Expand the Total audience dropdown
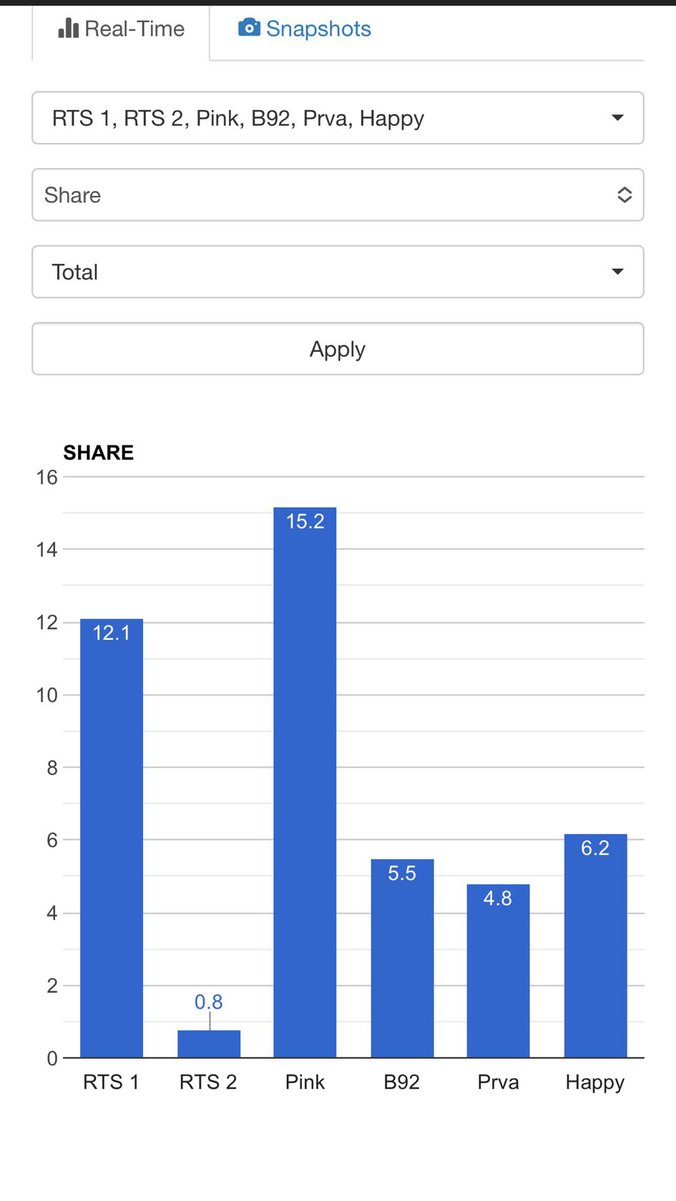Screen dimensions: 676x1201 point(337,272)
